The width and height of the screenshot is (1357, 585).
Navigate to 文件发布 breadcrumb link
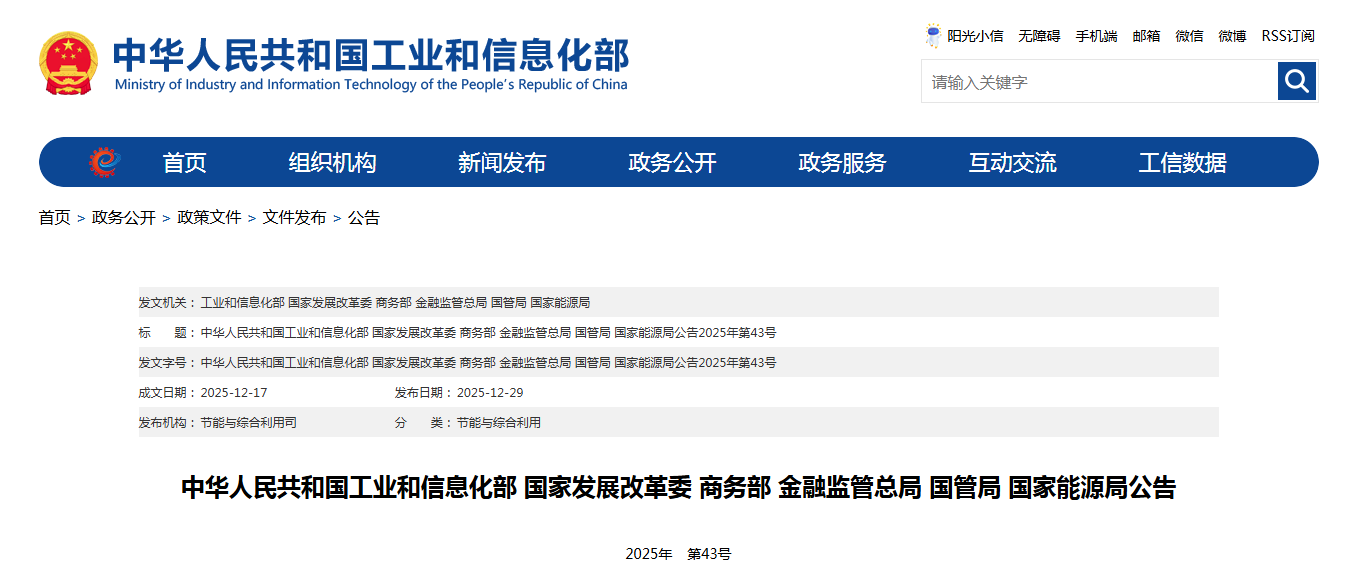click(x=294, y=218)
